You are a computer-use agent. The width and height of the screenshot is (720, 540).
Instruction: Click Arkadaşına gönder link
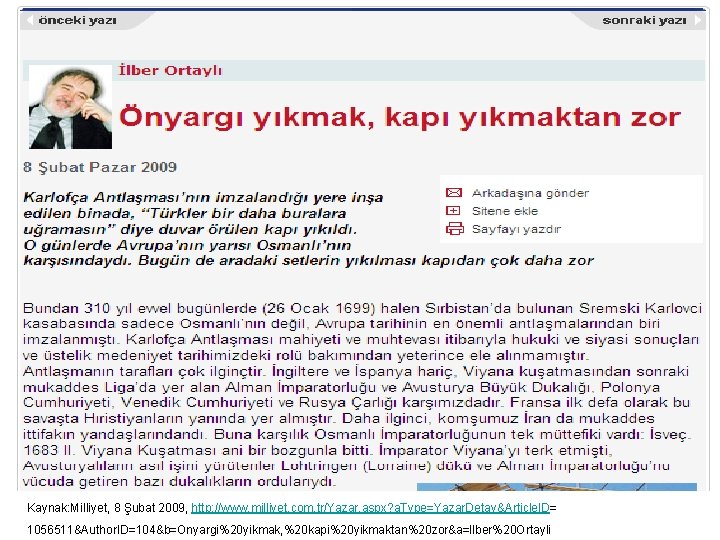[x=530, y=193]
